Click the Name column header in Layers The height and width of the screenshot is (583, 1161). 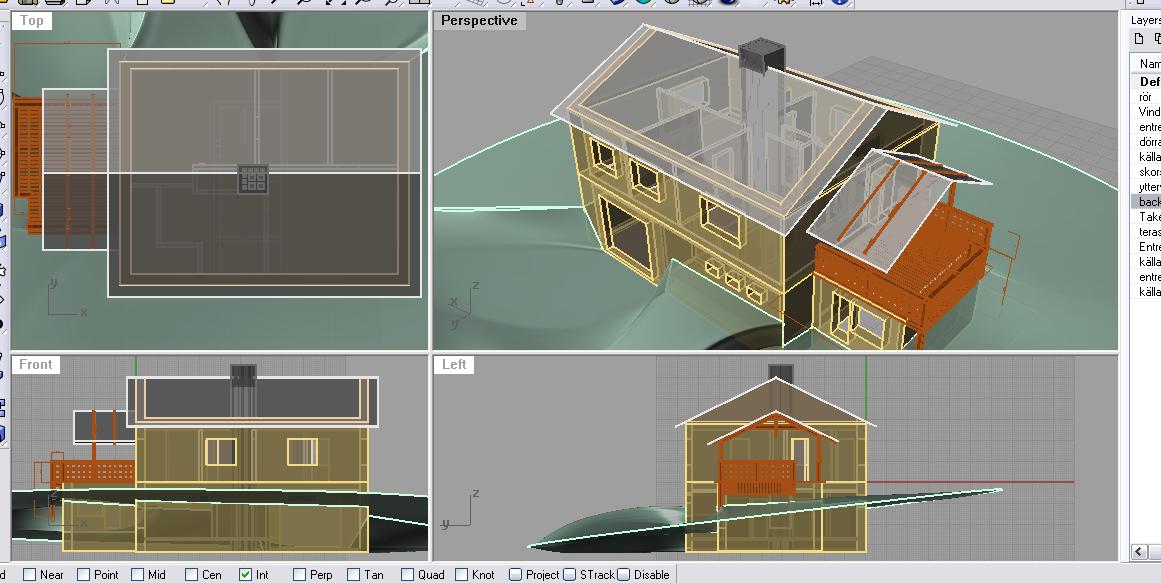click(1149, 63)
